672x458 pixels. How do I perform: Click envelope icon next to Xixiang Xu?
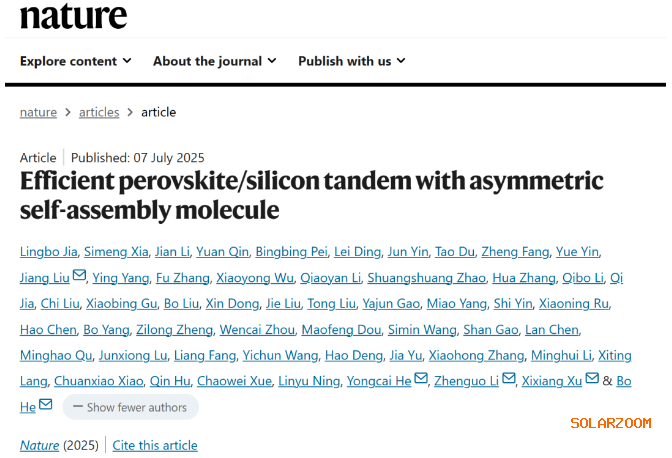592,379
